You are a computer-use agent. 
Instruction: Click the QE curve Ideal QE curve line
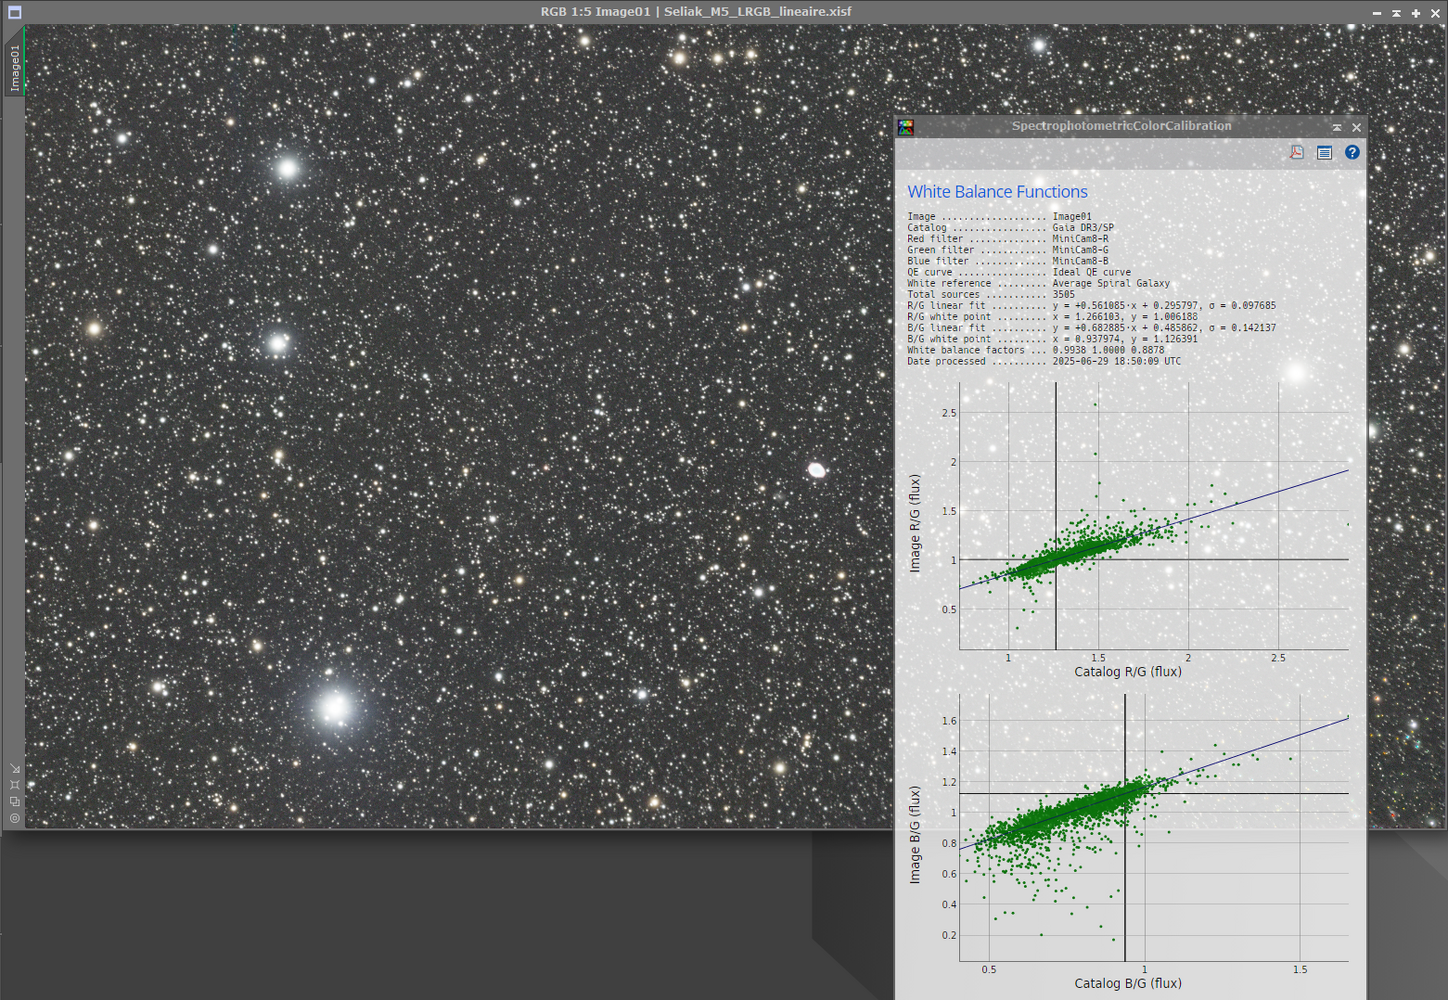(x=1019, y=272)
